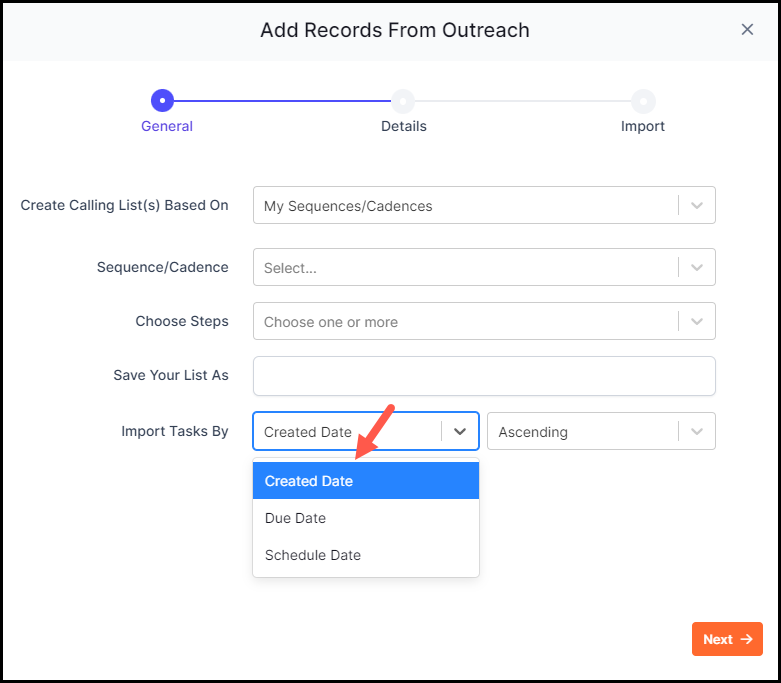Click chevron of Sequence/Cadence dropdown
The height and width of the screenshot is (683, 781).
click(x=697, y=268)
